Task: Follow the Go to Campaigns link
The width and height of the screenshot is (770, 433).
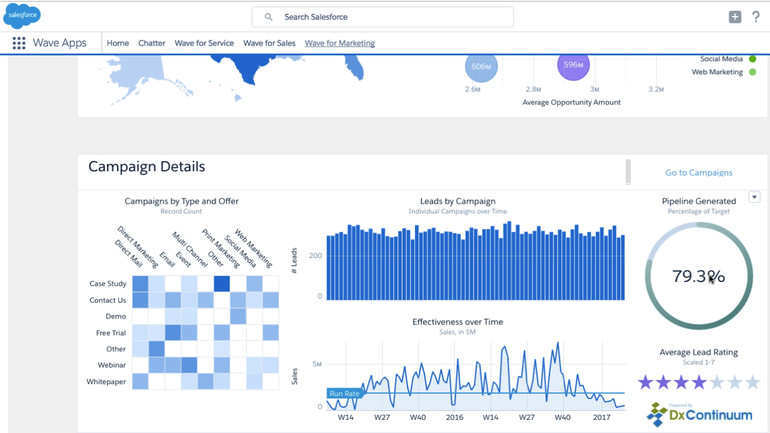Action: pyautogui.click(x=699, y=173)
